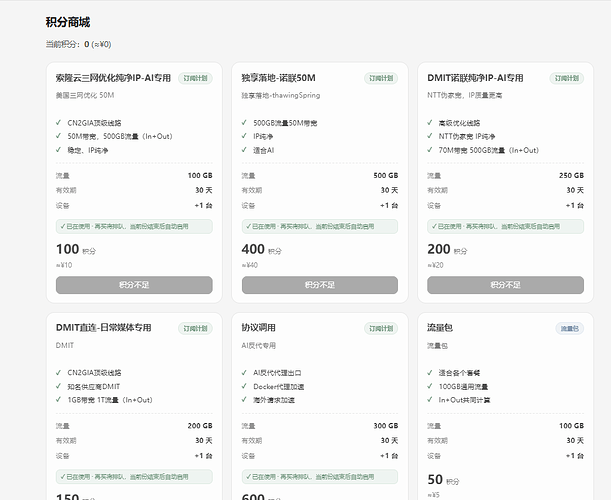Click the checkmark icon beside AI反代代理出口
The image size is (611, 500).
[244, 373]
